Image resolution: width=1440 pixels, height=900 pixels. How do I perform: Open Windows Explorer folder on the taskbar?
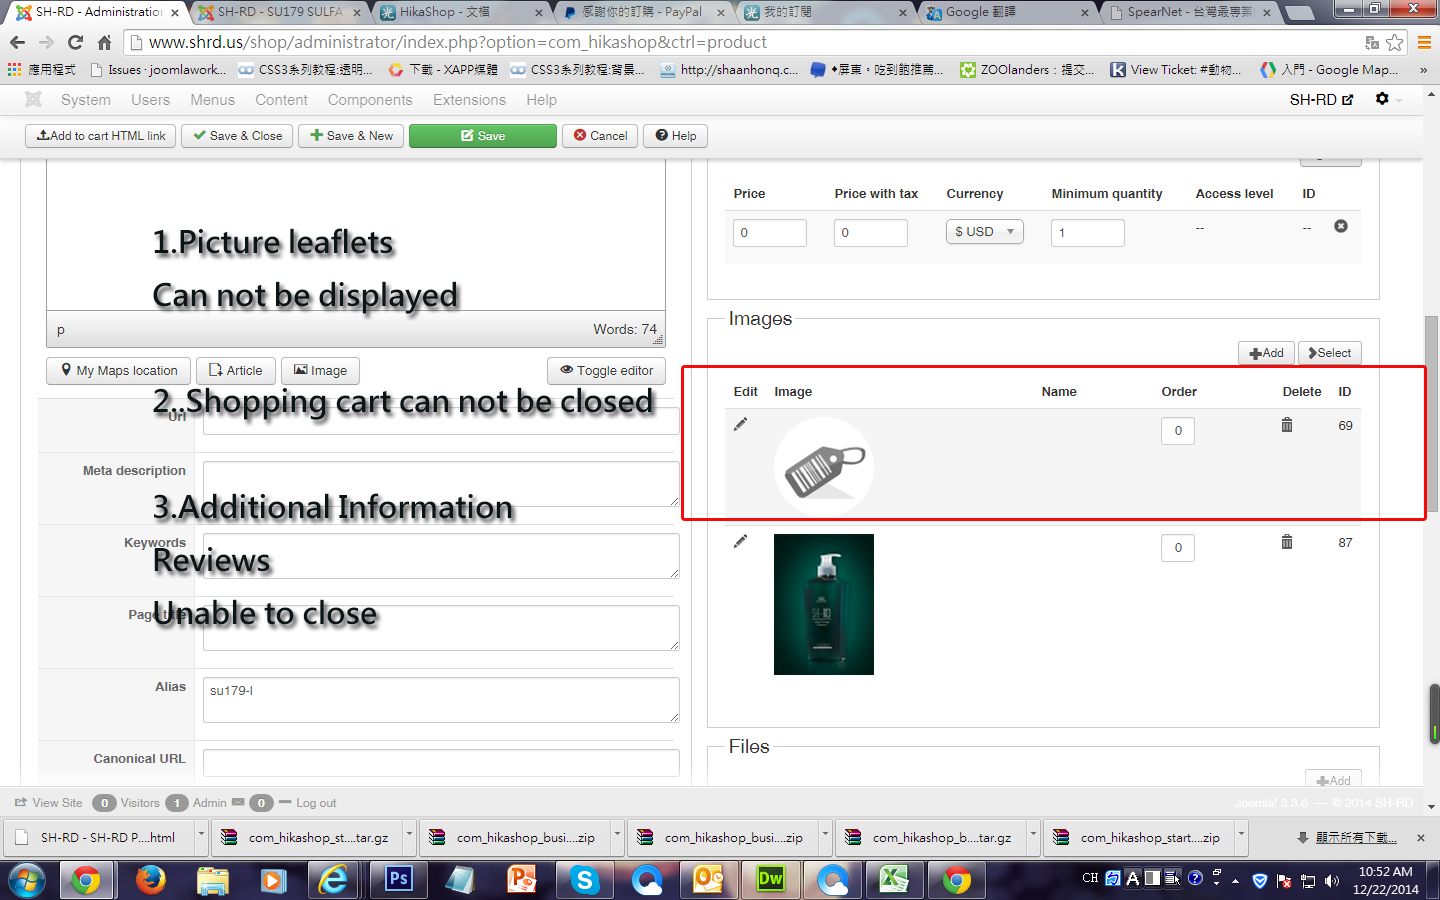point(212,880)
